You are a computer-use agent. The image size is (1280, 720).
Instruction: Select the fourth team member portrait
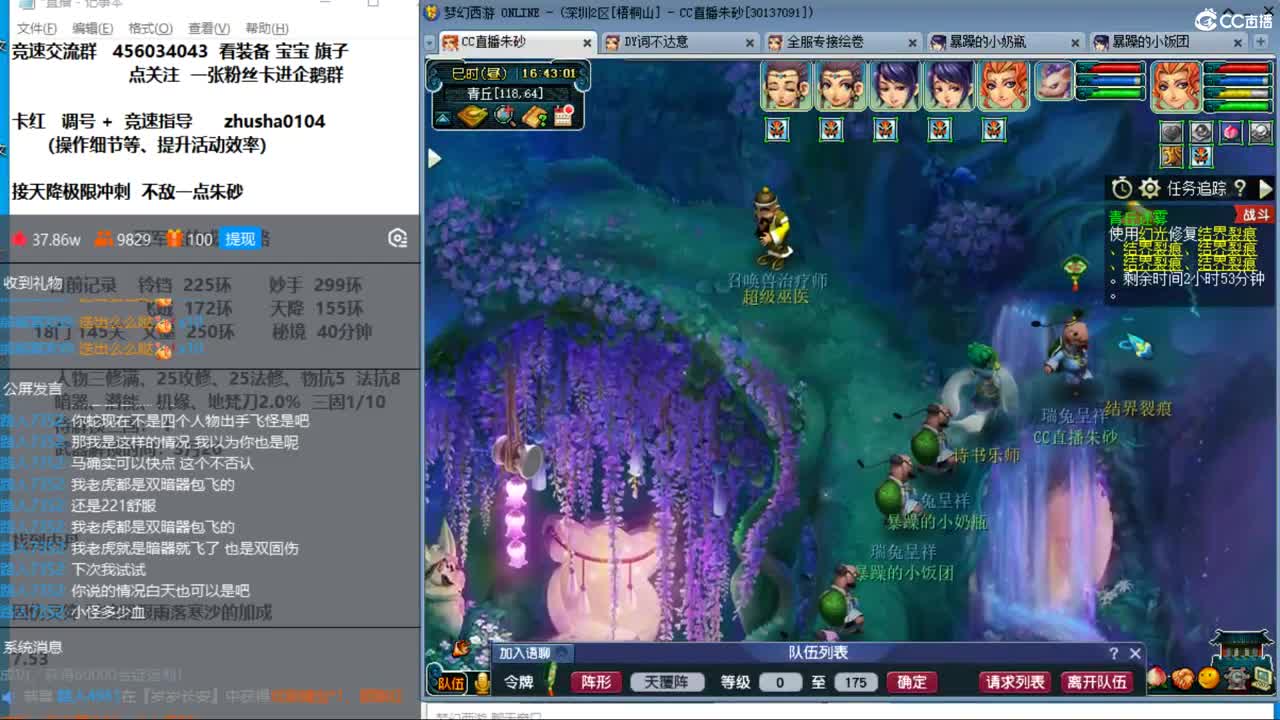[947, 85]
